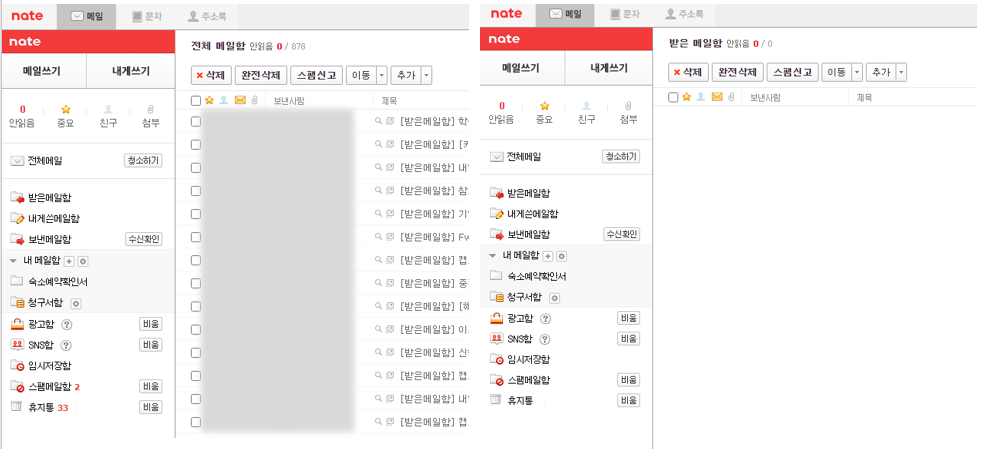Screen dimensions: 983x449
Task: Open the 이동 dropdown arrow in 전체 메일함 toolbar
Action: (x=382, y=75)
